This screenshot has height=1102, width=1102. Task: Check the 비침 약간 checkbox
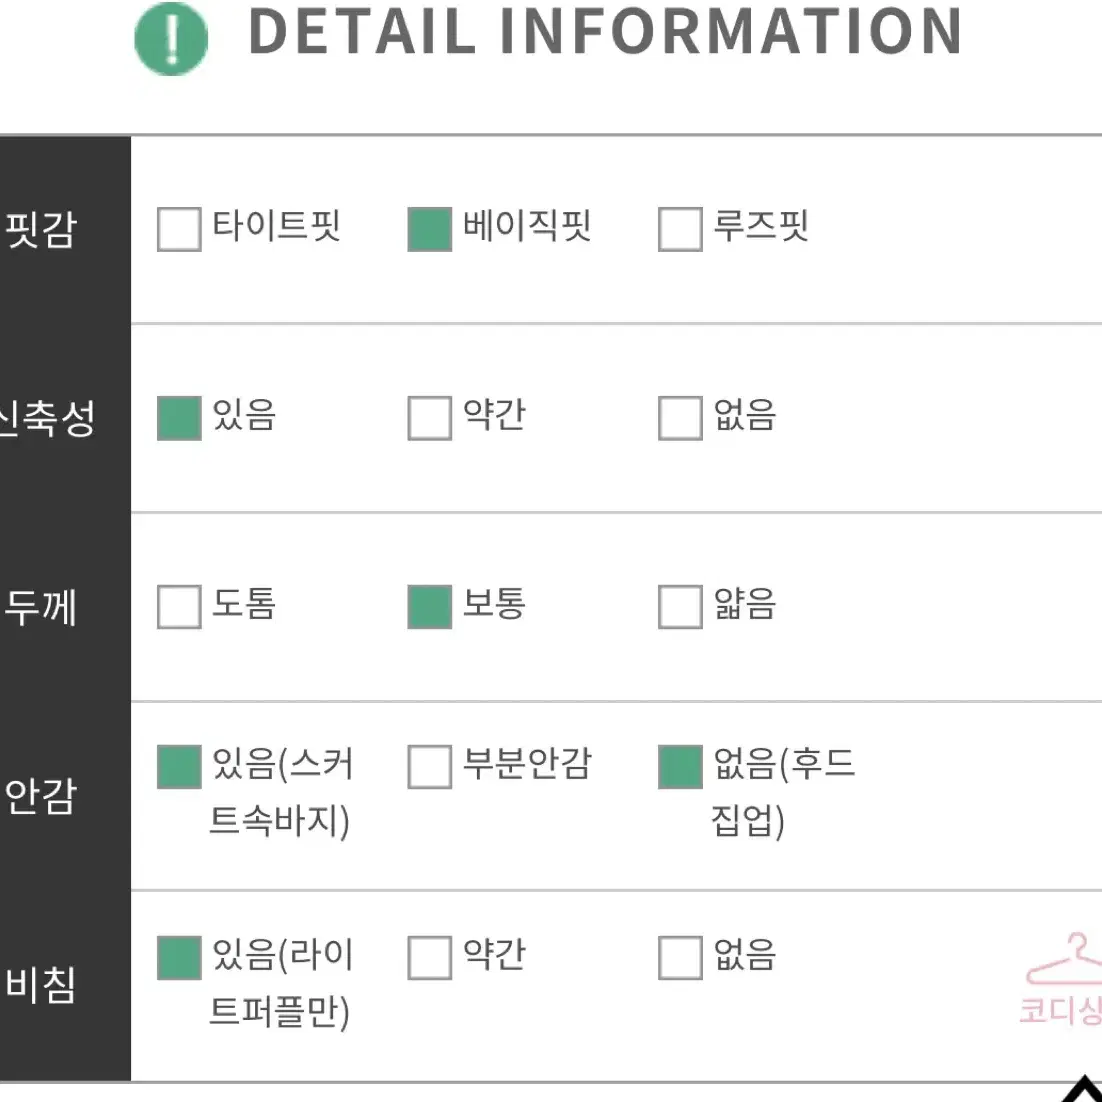tap(429, 957)
